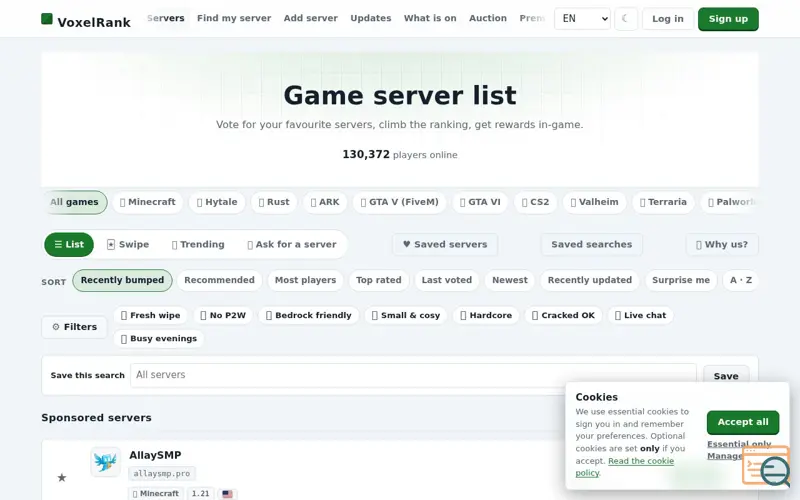Toggle No P2W quick filter
The width and height of the screenshot is (800, 500).
[223, 315]
